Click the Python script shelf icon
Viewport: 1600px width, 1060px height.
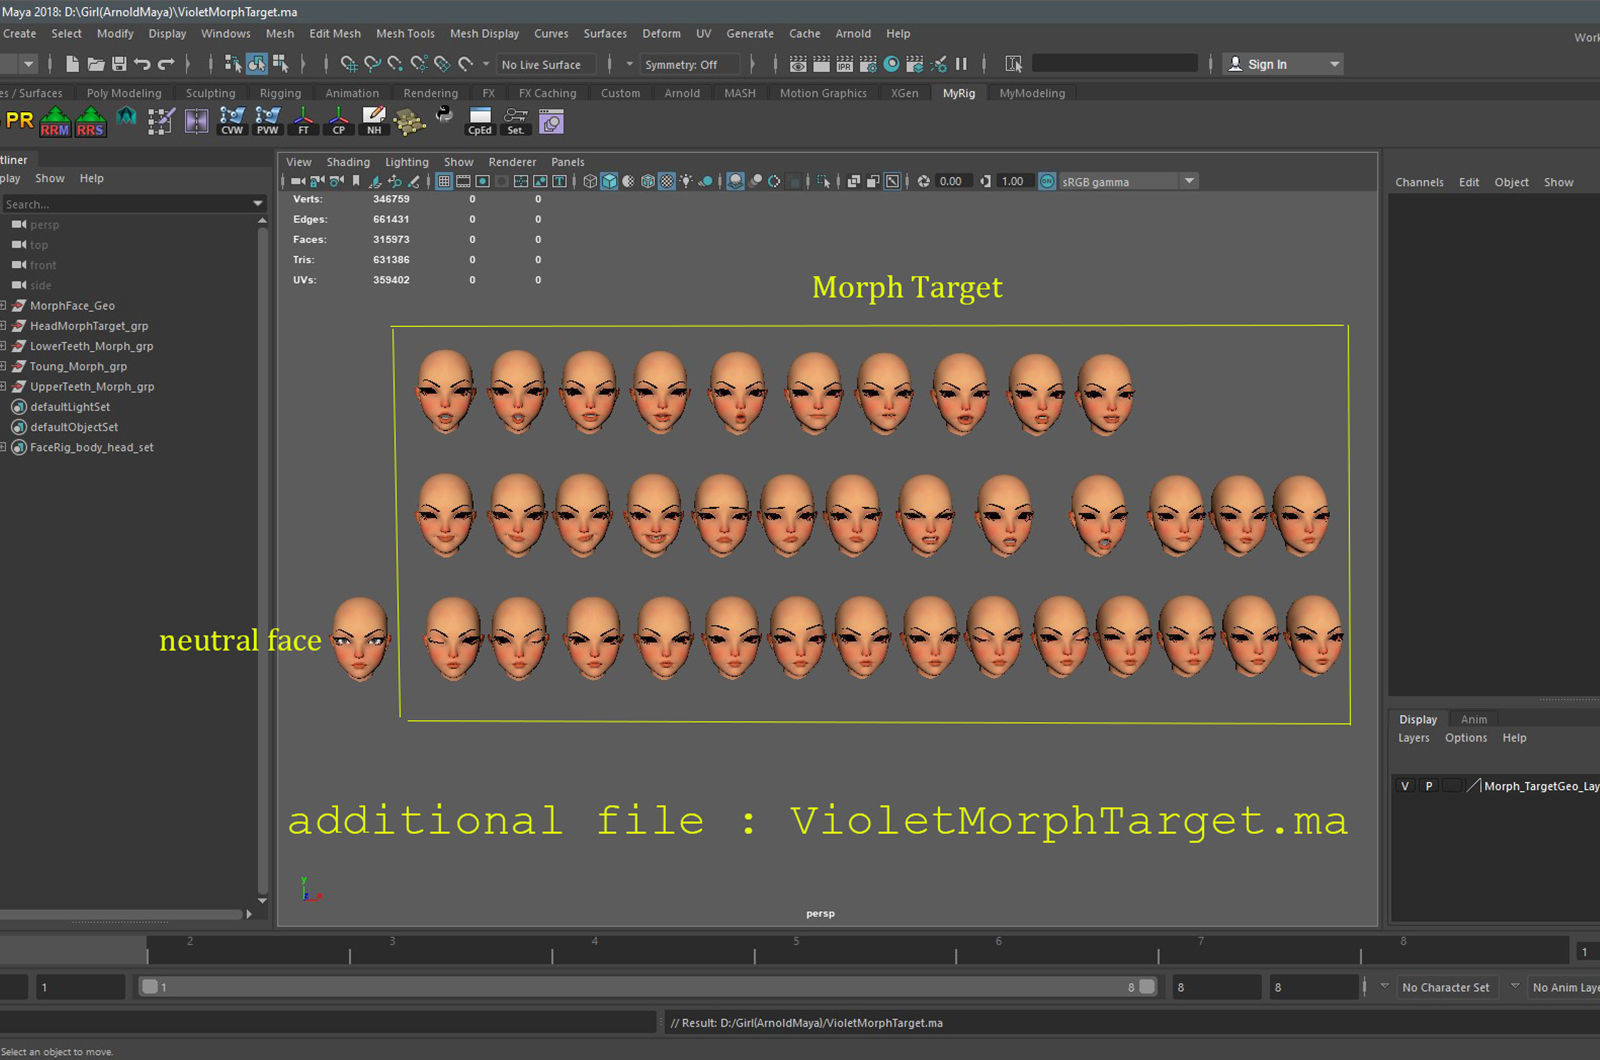click(444, 116)
